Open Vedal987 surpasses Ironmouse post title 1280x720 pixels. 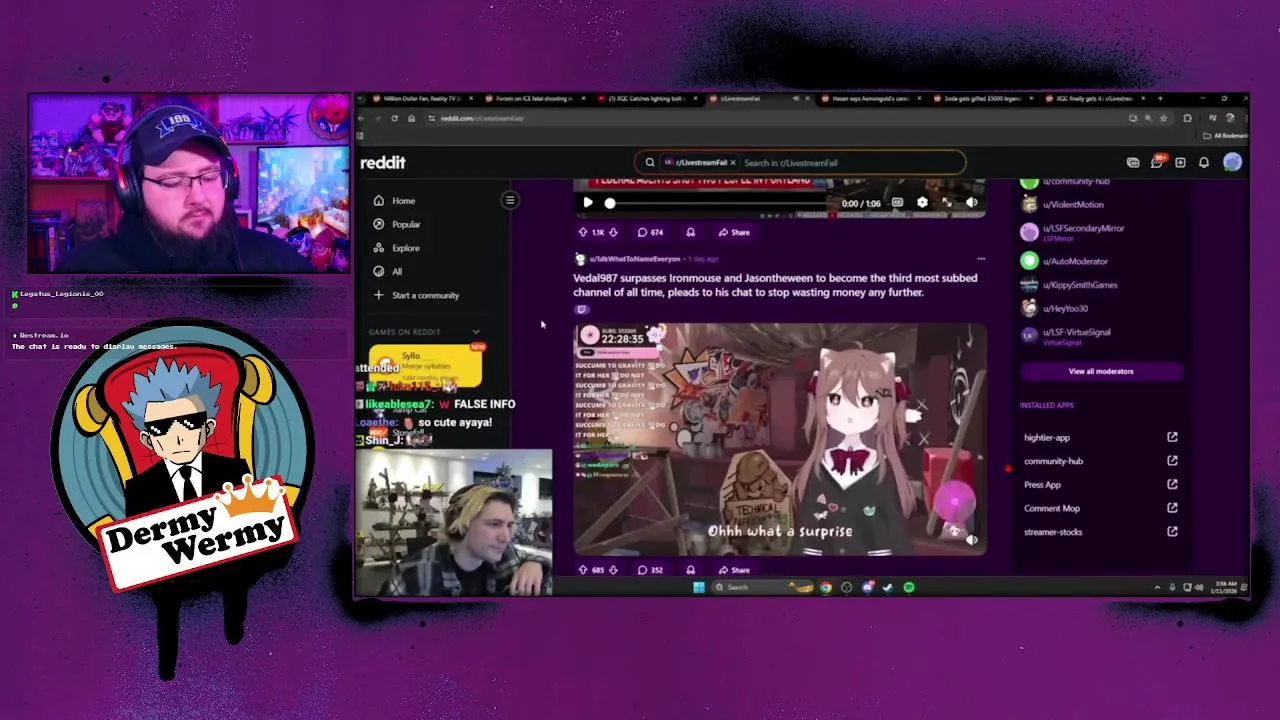coord(775,285)
